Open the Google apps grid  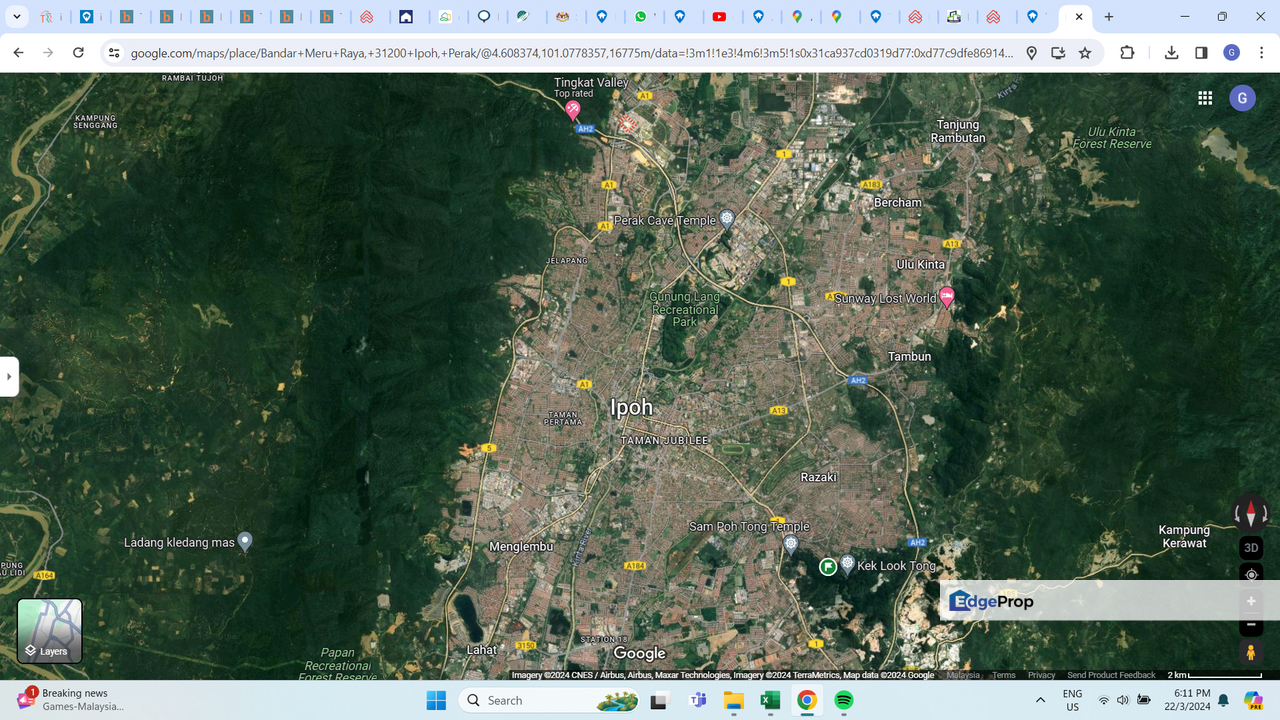[1205, 97]
